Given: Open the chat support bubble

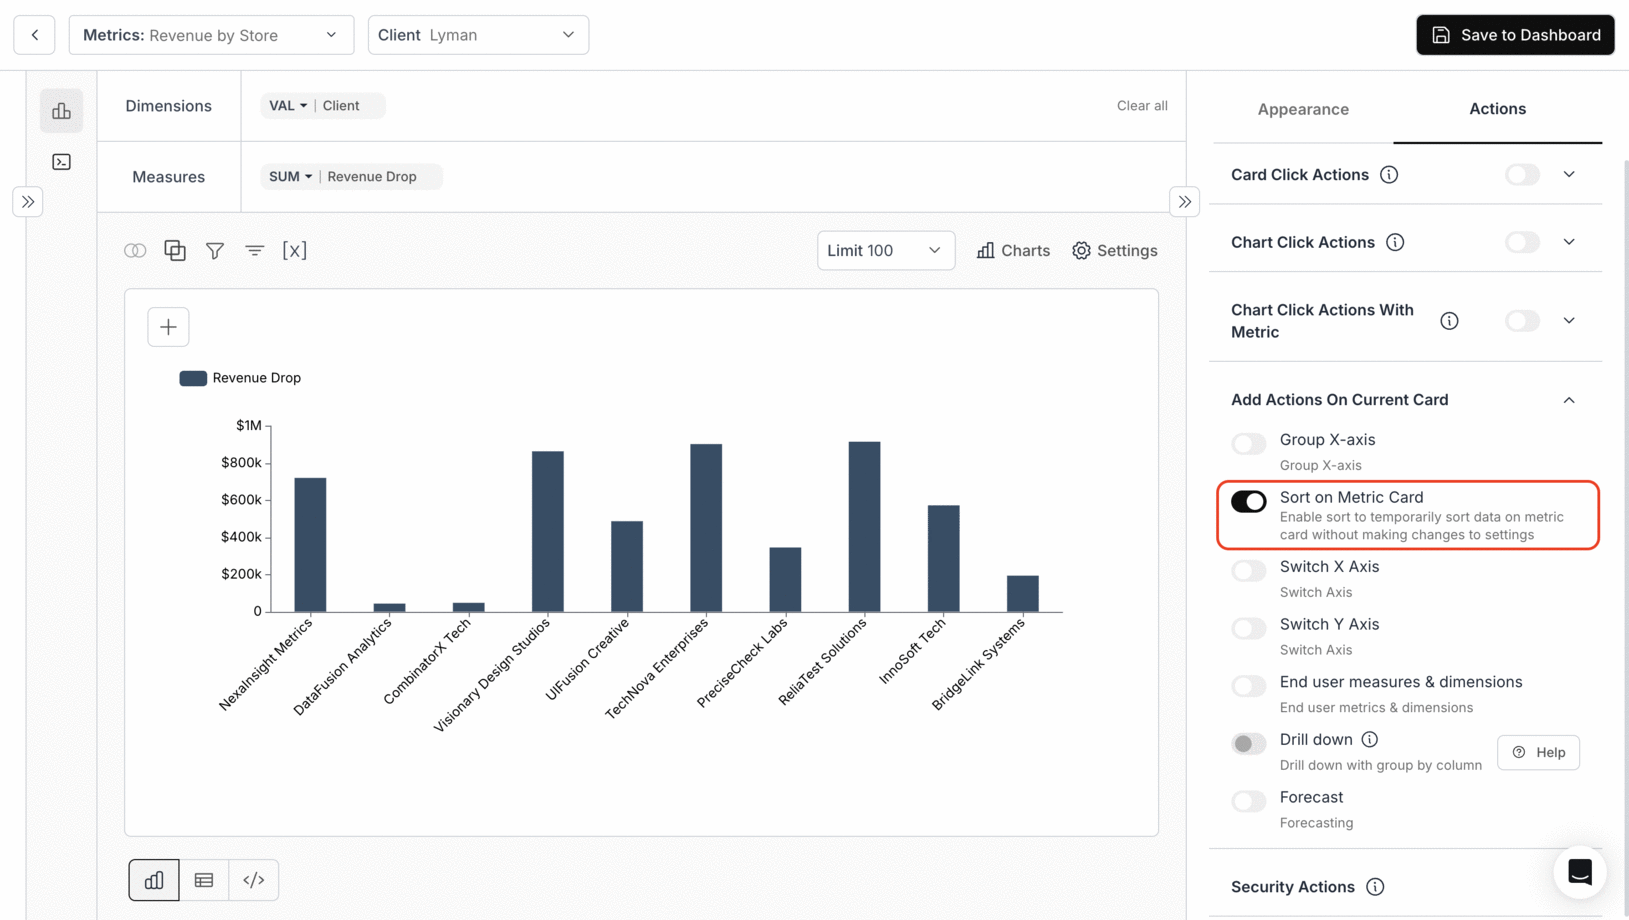Looking at the screenshot, I should (1580, 871).
